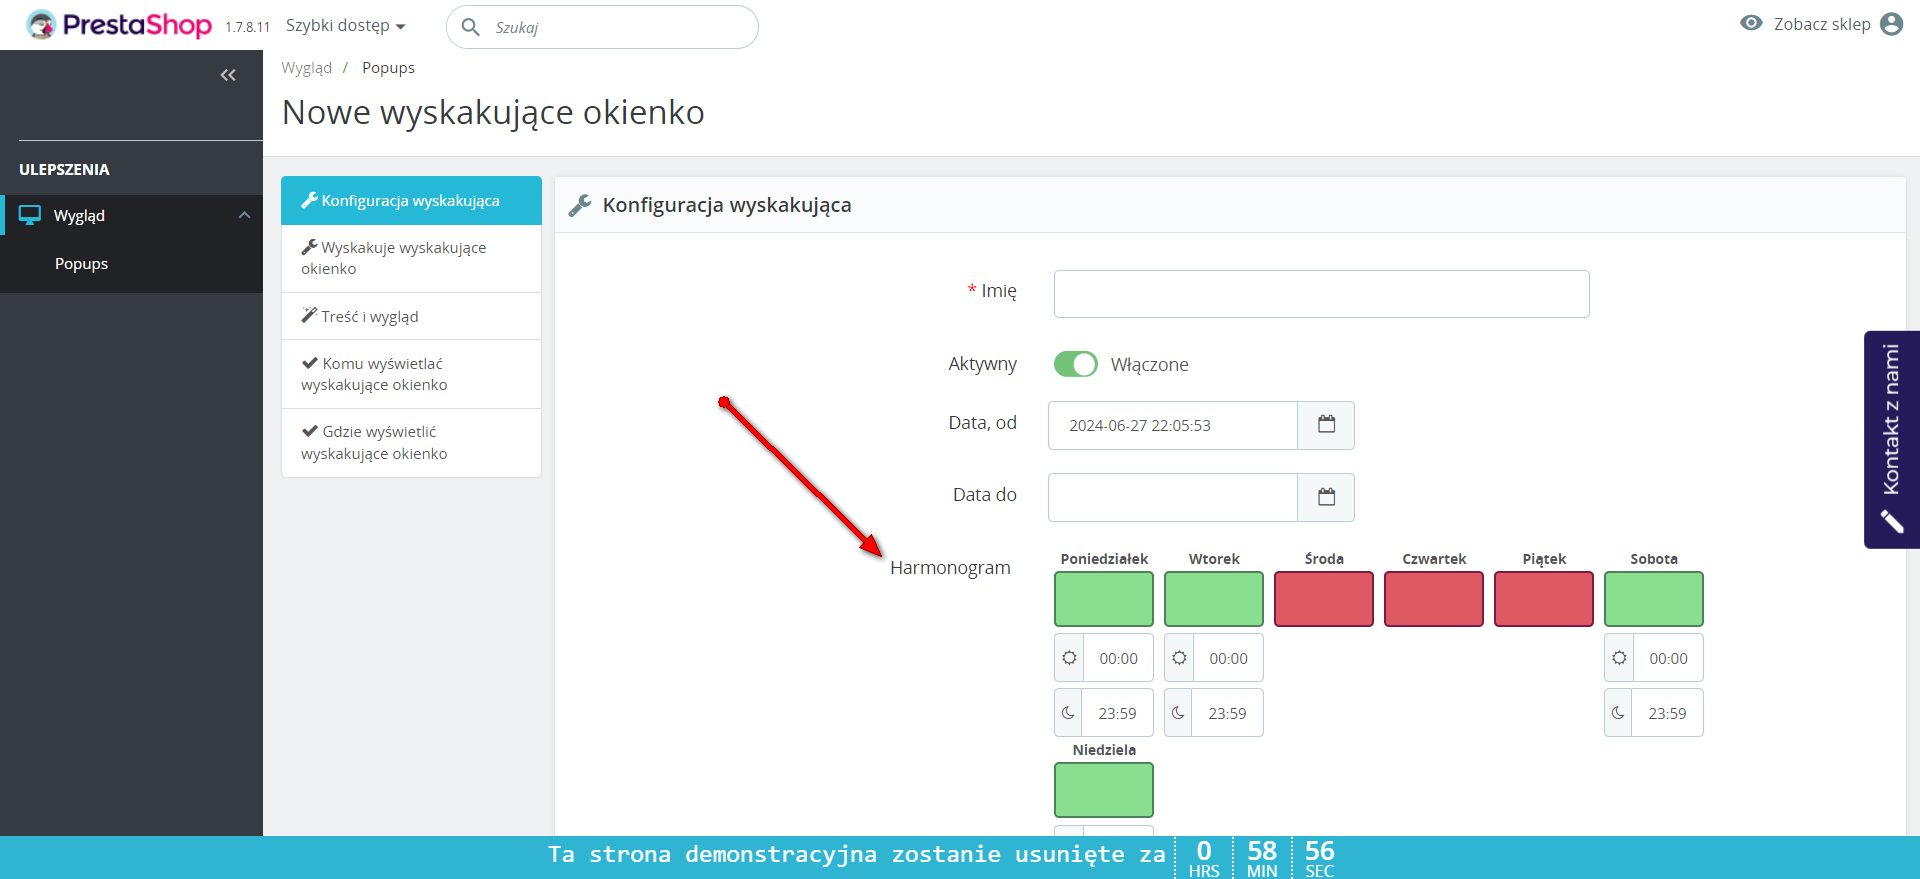Viewport: 1920px width, 879px height.
Task: Open the Wygląd sidebar menu item
Action: [x=131, y=215]
